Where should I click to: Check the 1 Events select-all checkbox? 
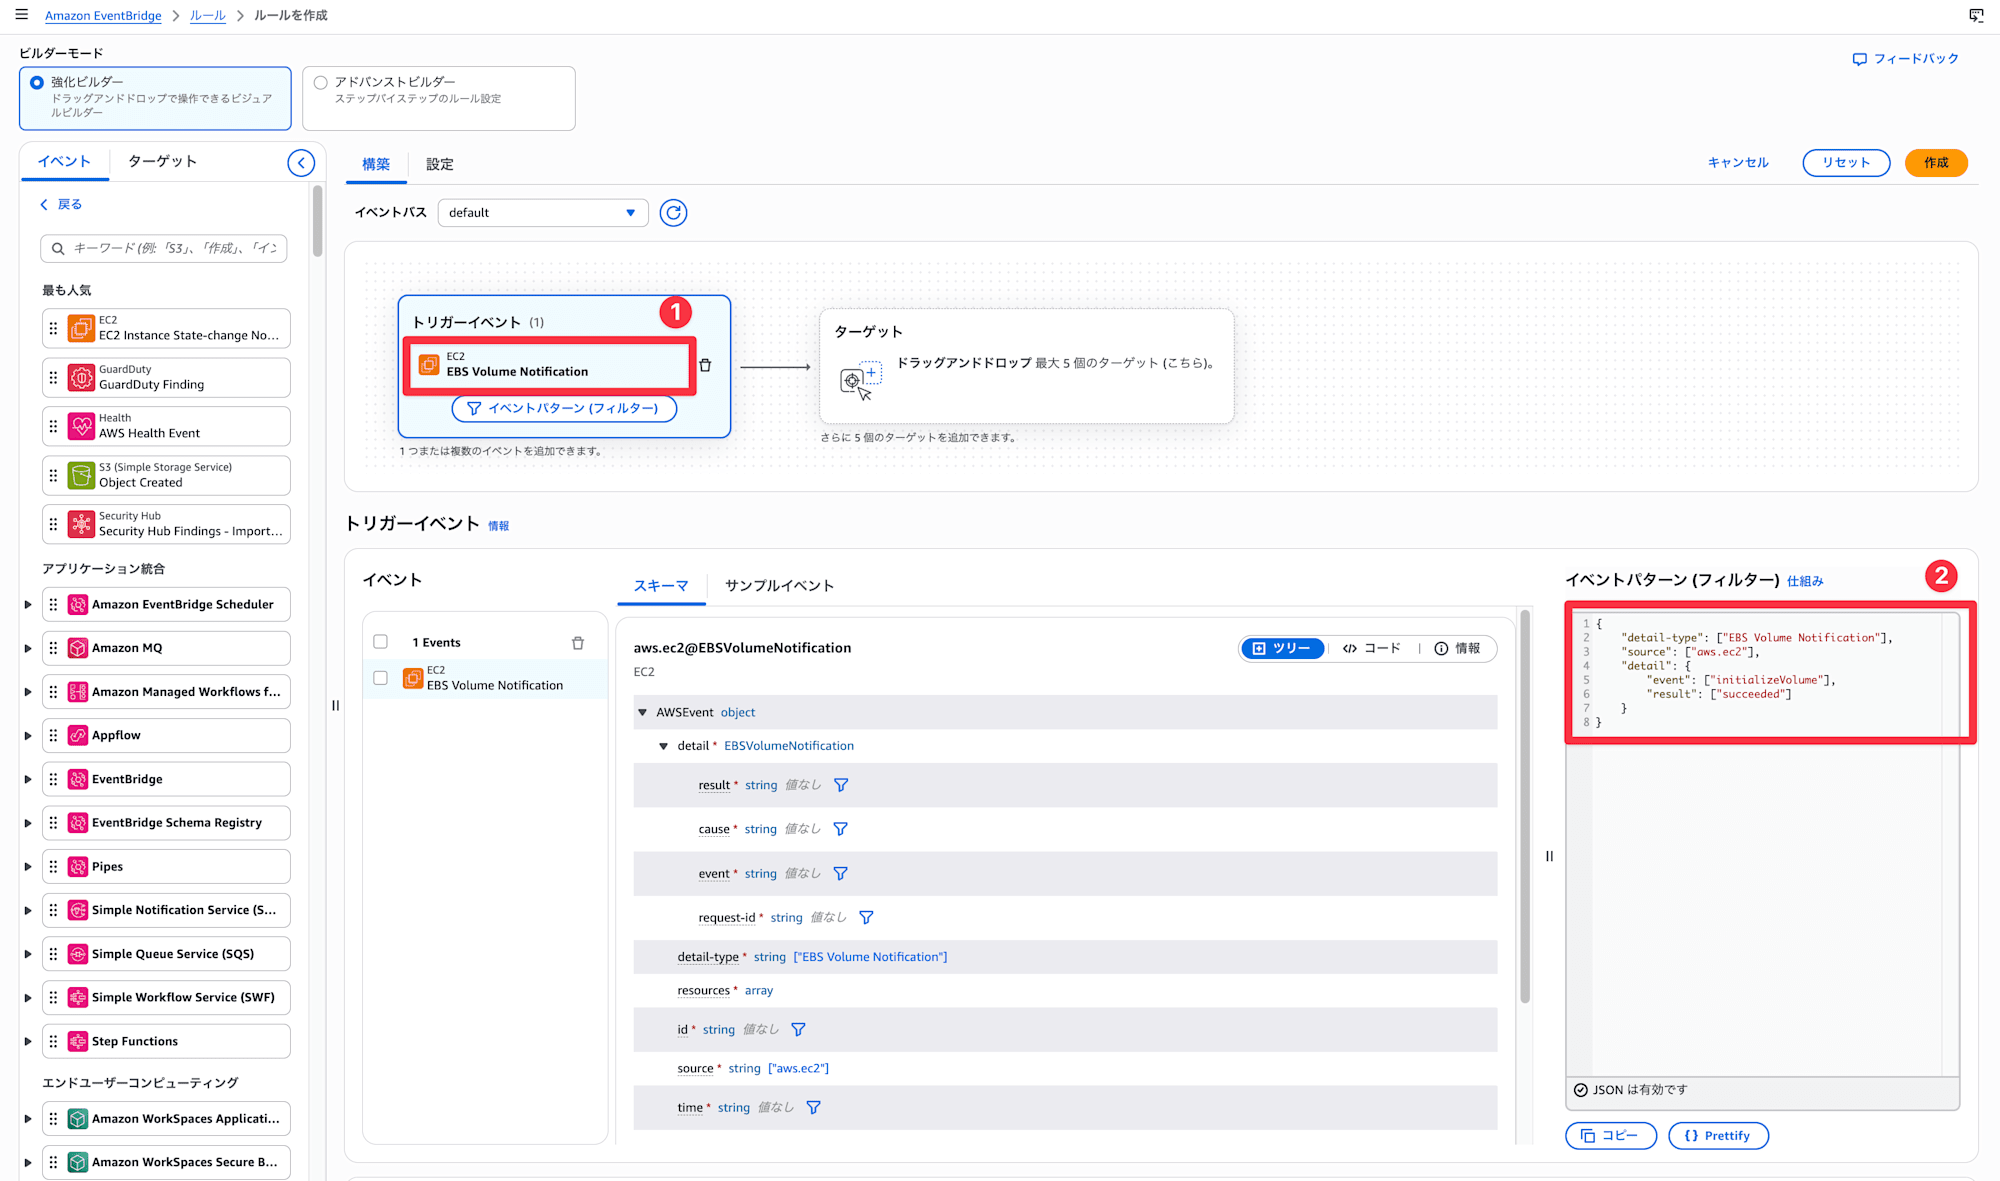click(x=380, y=642)
